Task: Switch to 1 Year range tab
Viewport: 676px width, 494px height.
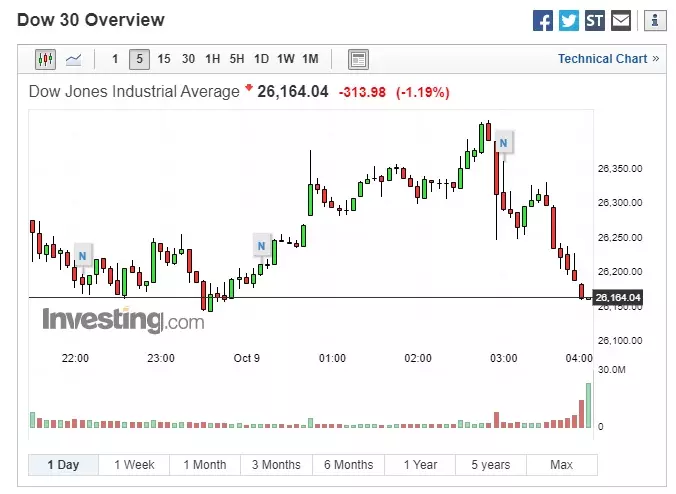Action: coord(420,465)
